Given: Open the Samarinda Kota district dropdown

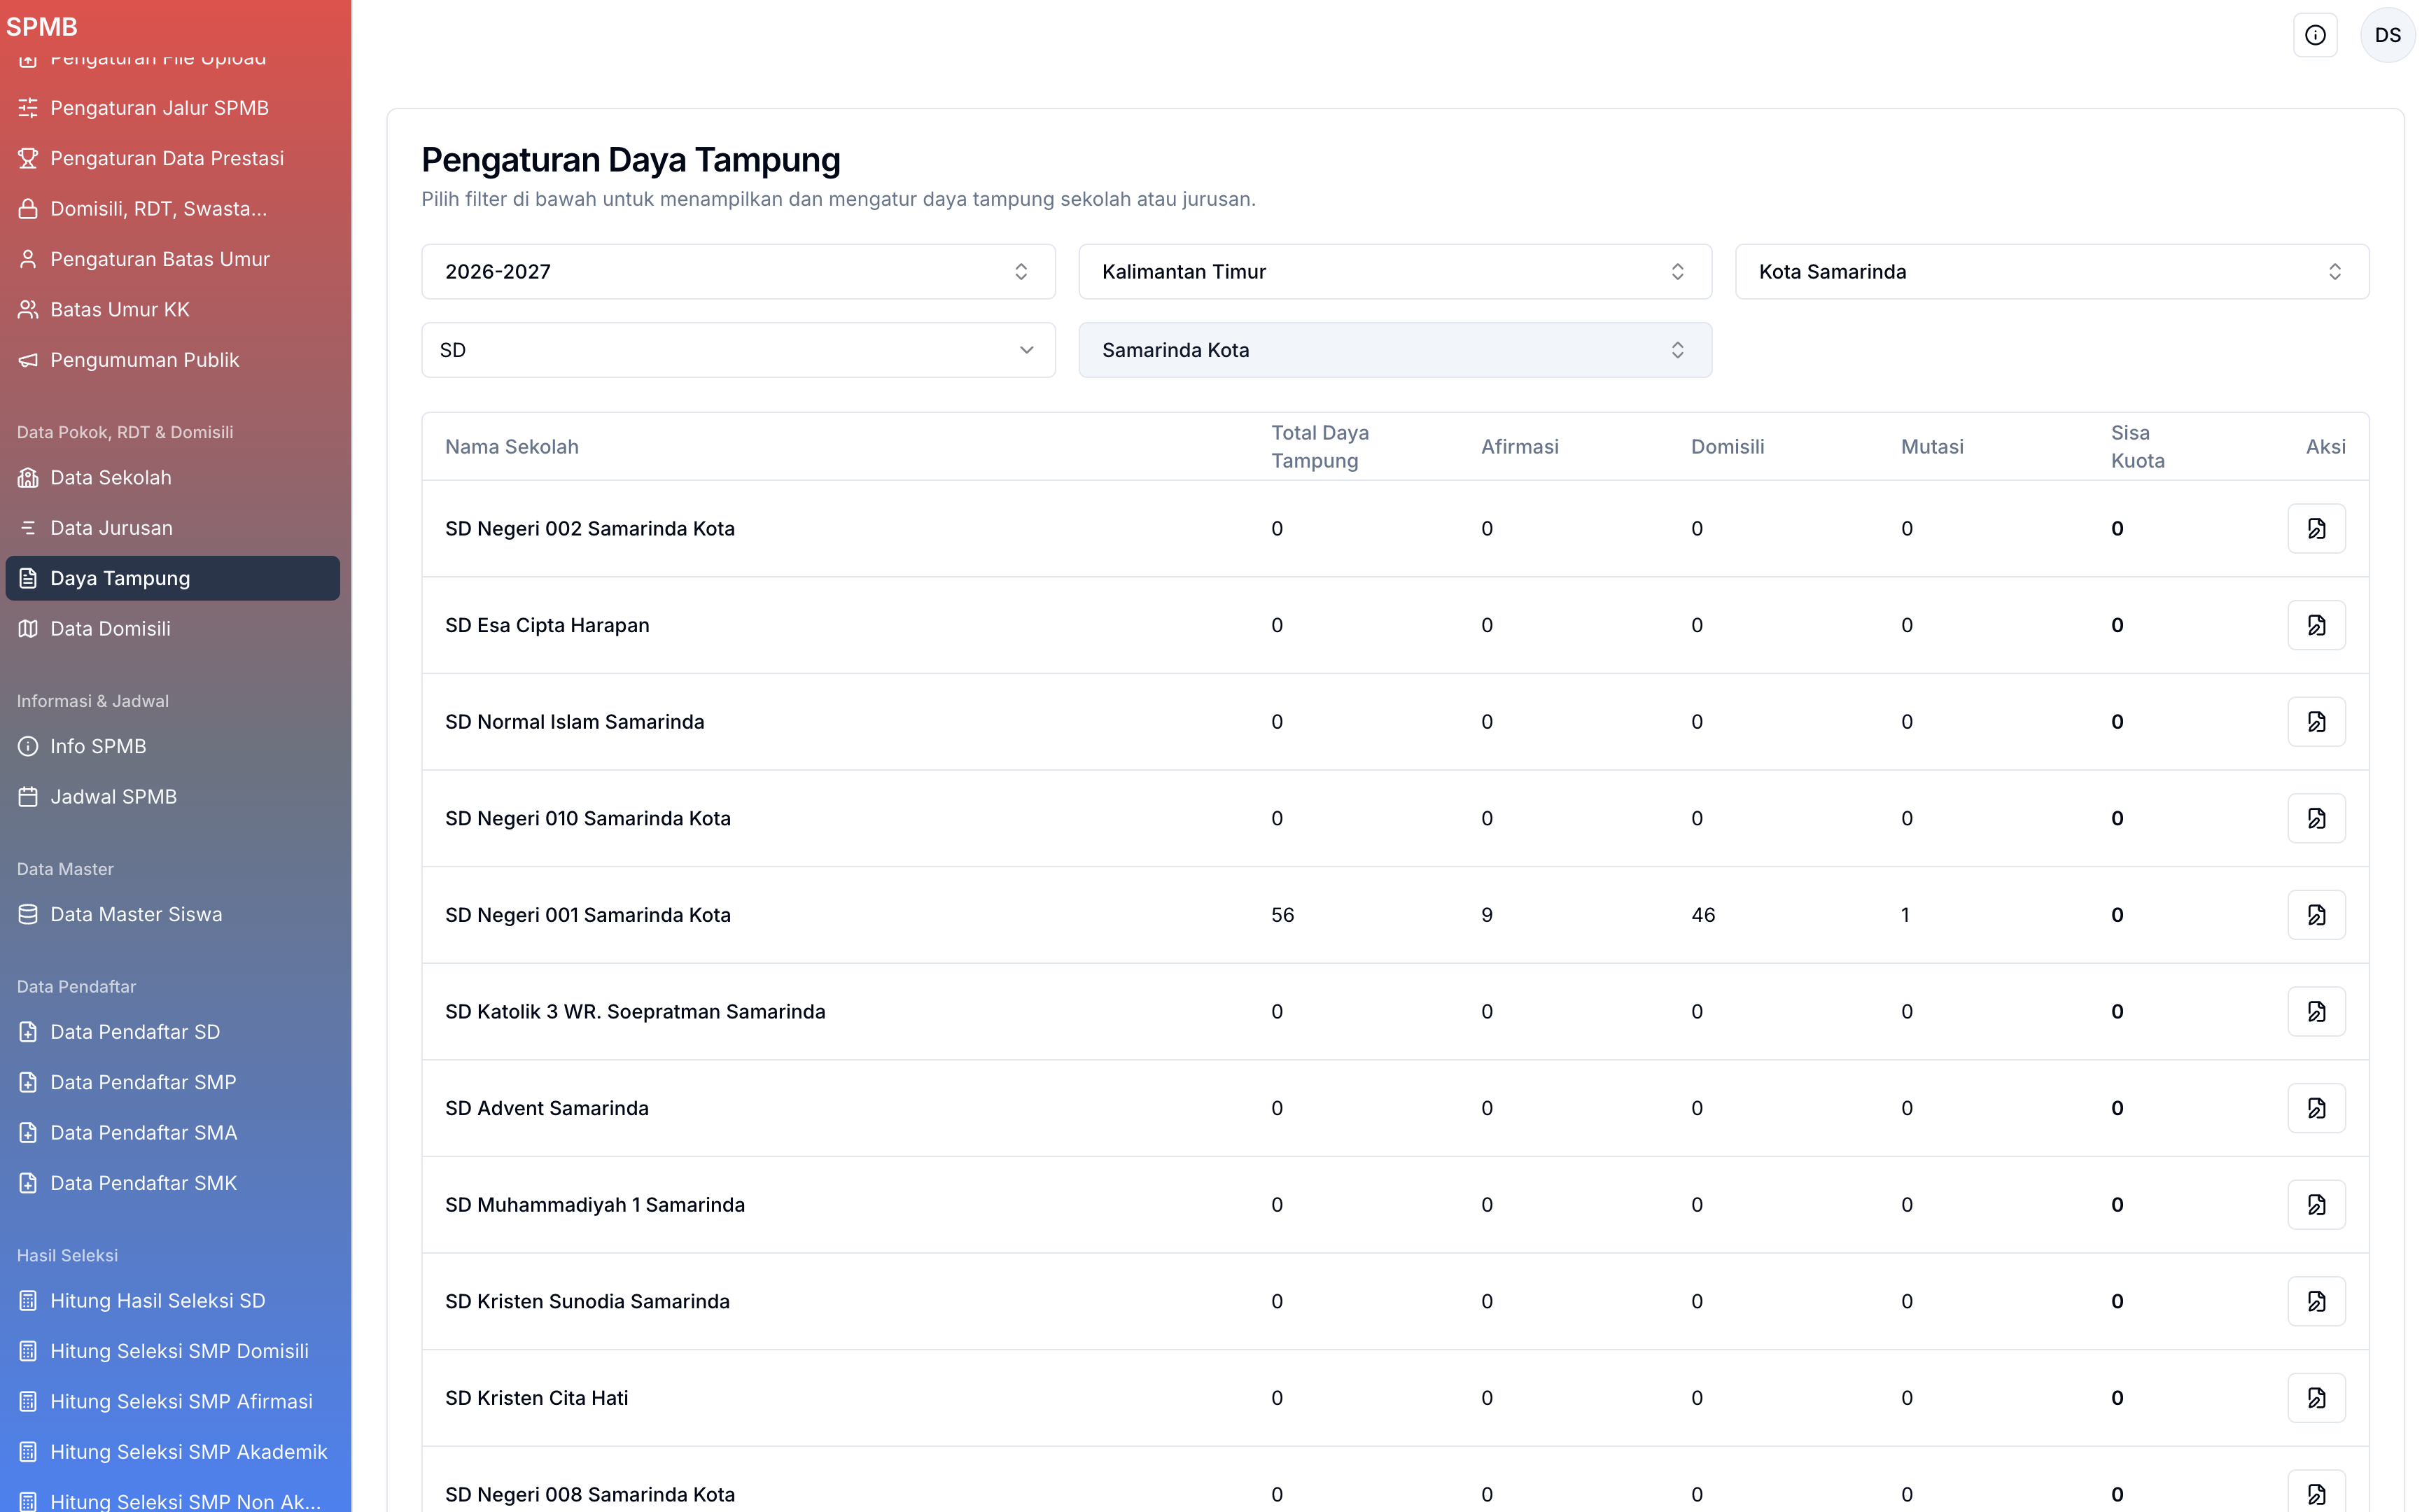Looking at the screenshot, I should pos(1394,349).
